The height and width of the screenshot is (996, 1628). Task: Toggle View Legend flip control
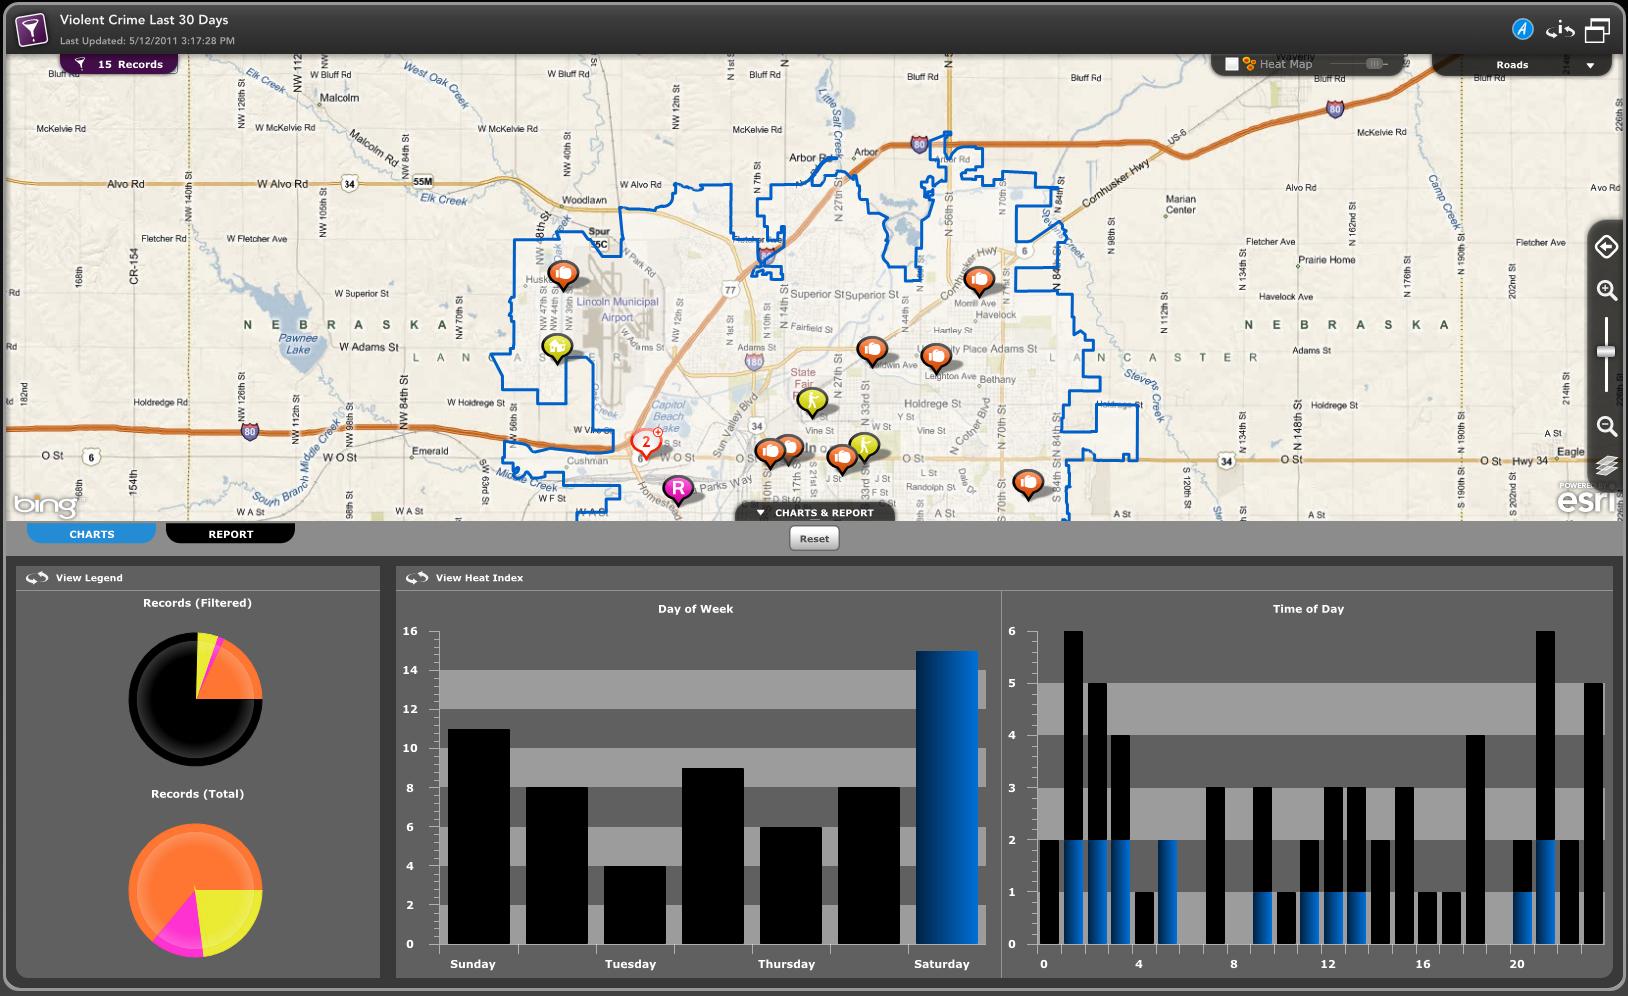click(37, 578)
